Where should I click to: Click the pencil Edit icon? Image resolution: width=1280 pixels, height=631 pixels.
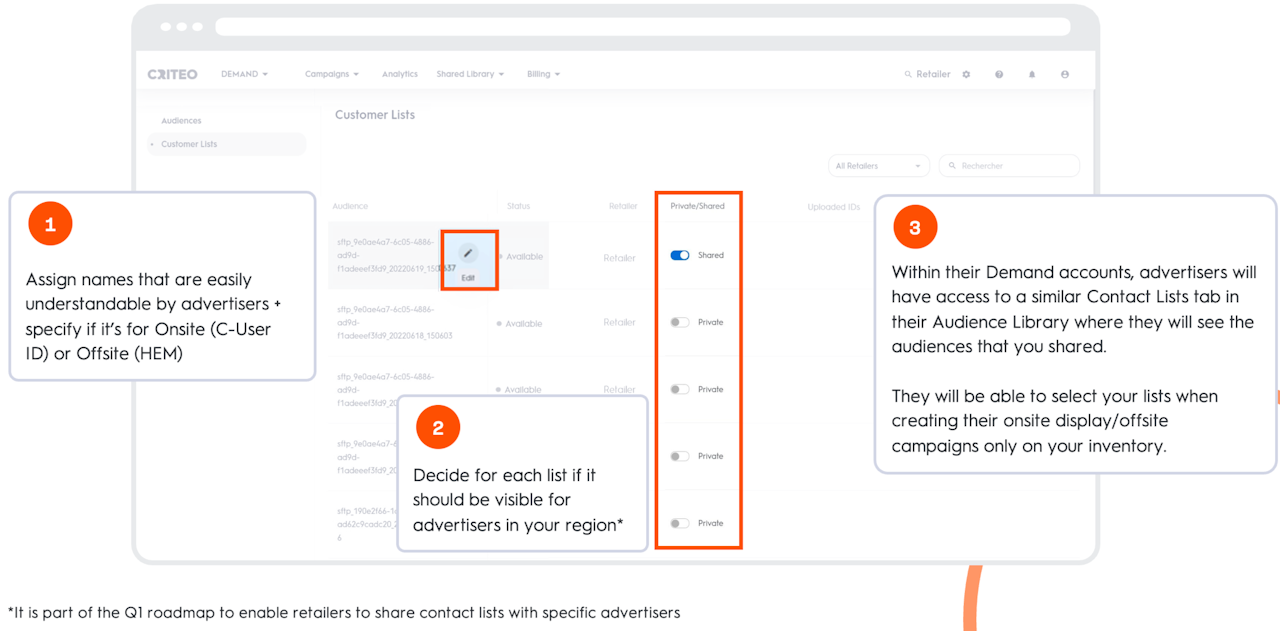tap(468, 253)
